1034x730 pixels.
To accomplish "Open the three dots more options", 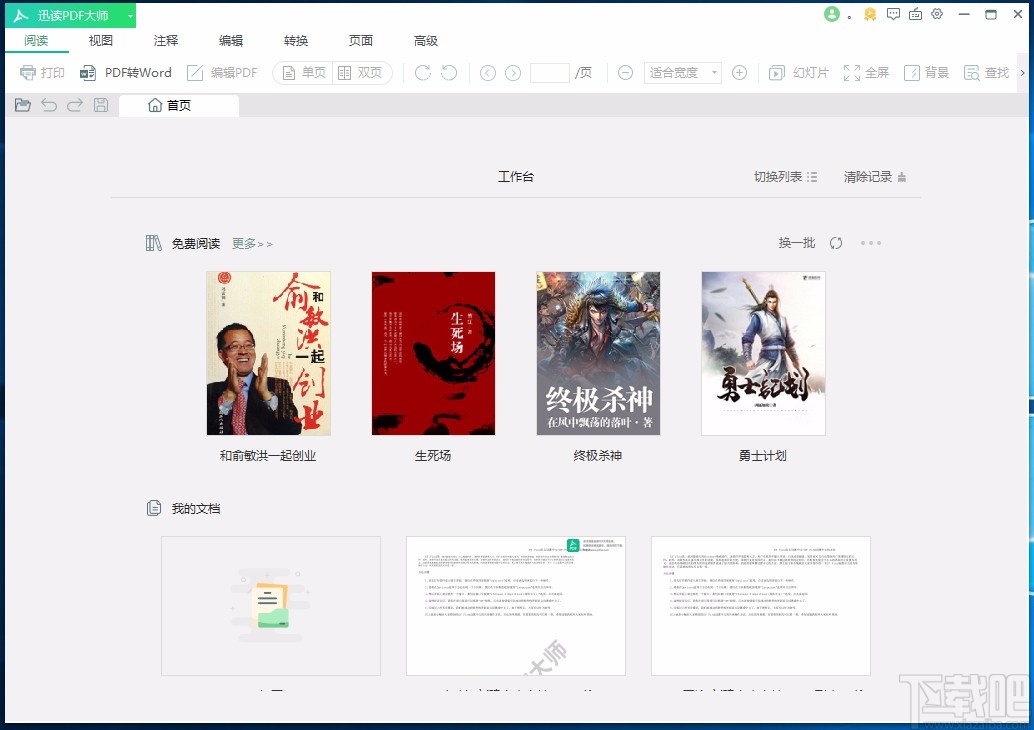I will click(870, 243).
